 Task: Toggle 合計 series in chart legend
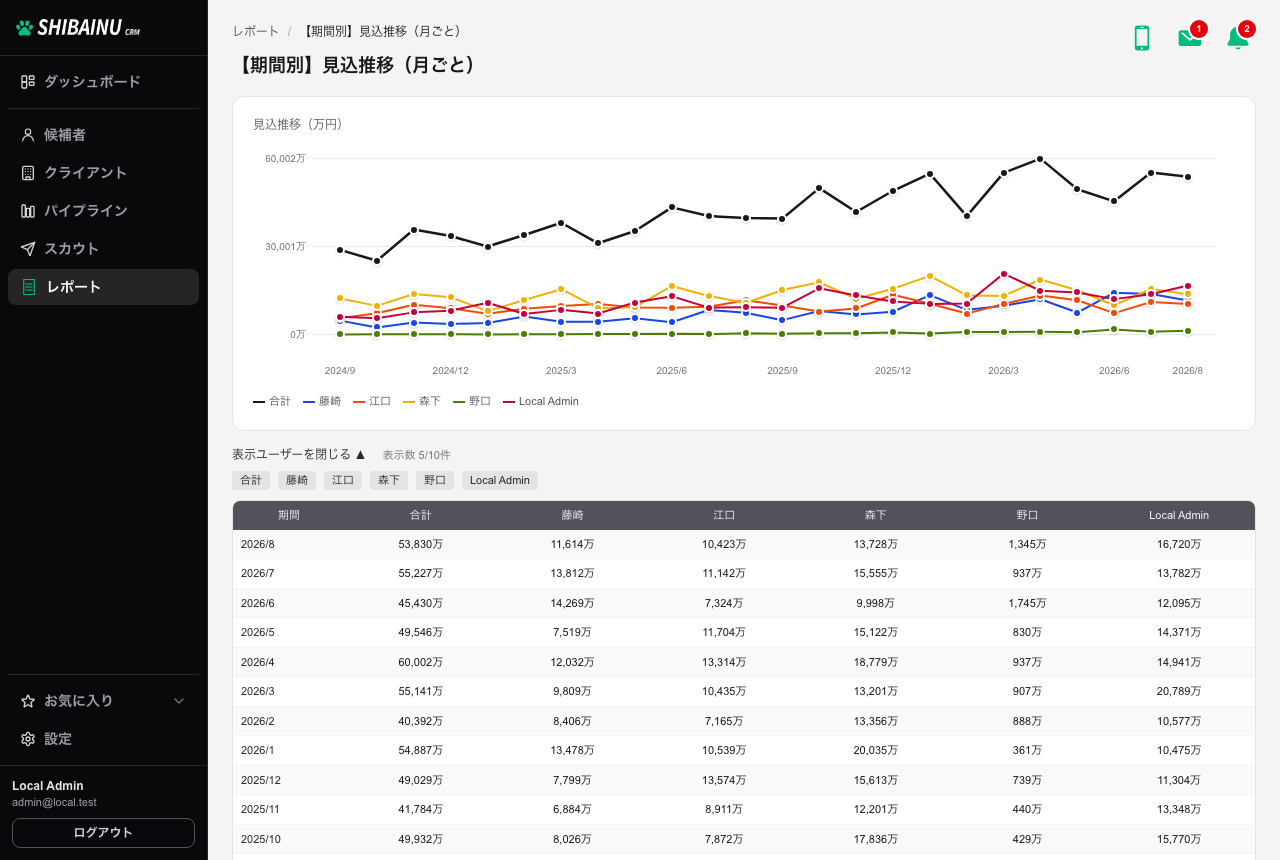(272, 401)
